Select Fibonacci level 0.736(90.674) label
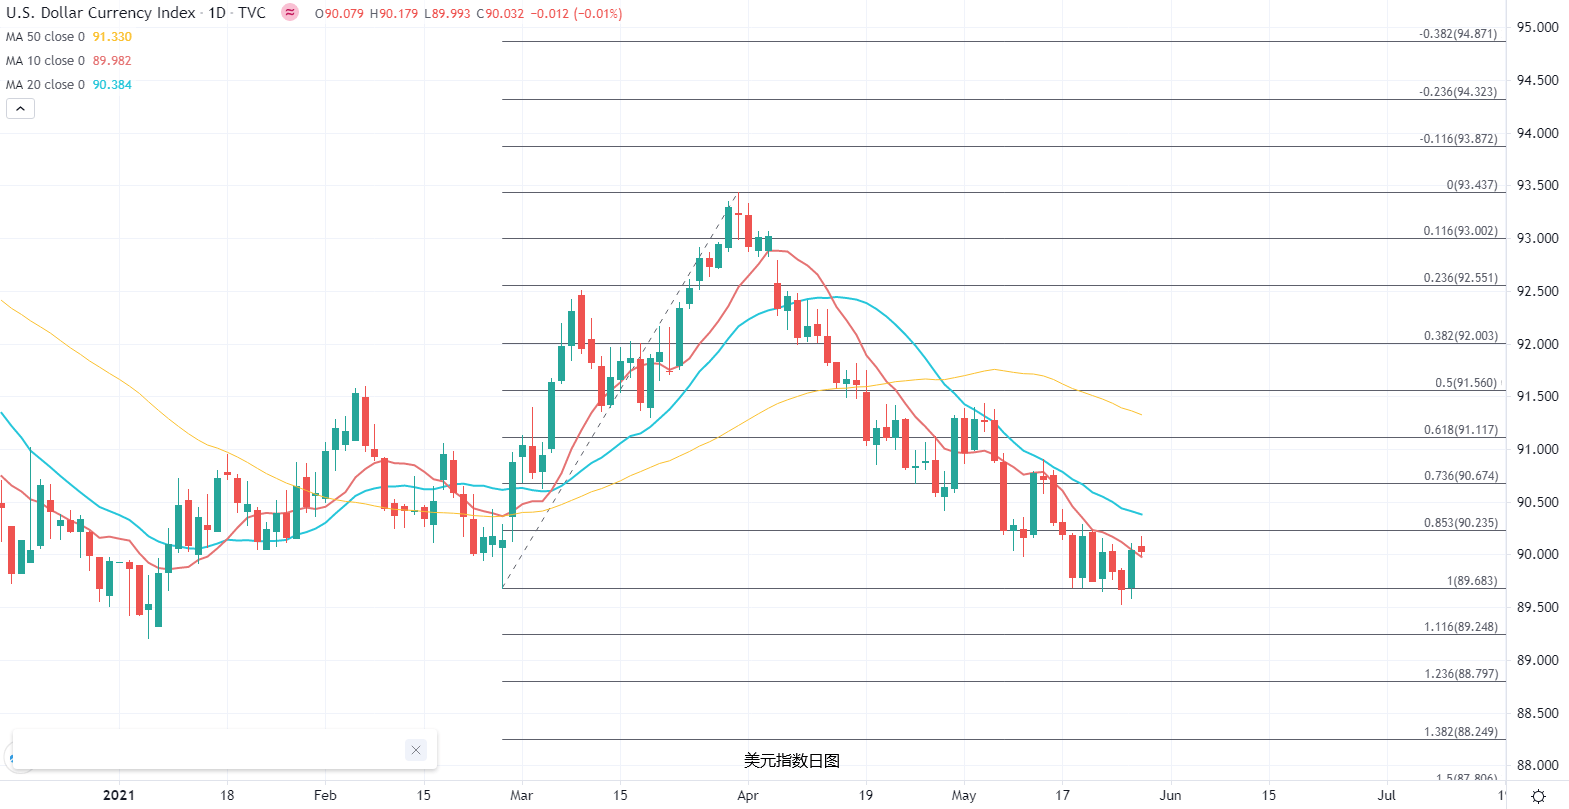Image resolution: width=1569 pixels, height=809 pixels. (x=1461, y=476)
